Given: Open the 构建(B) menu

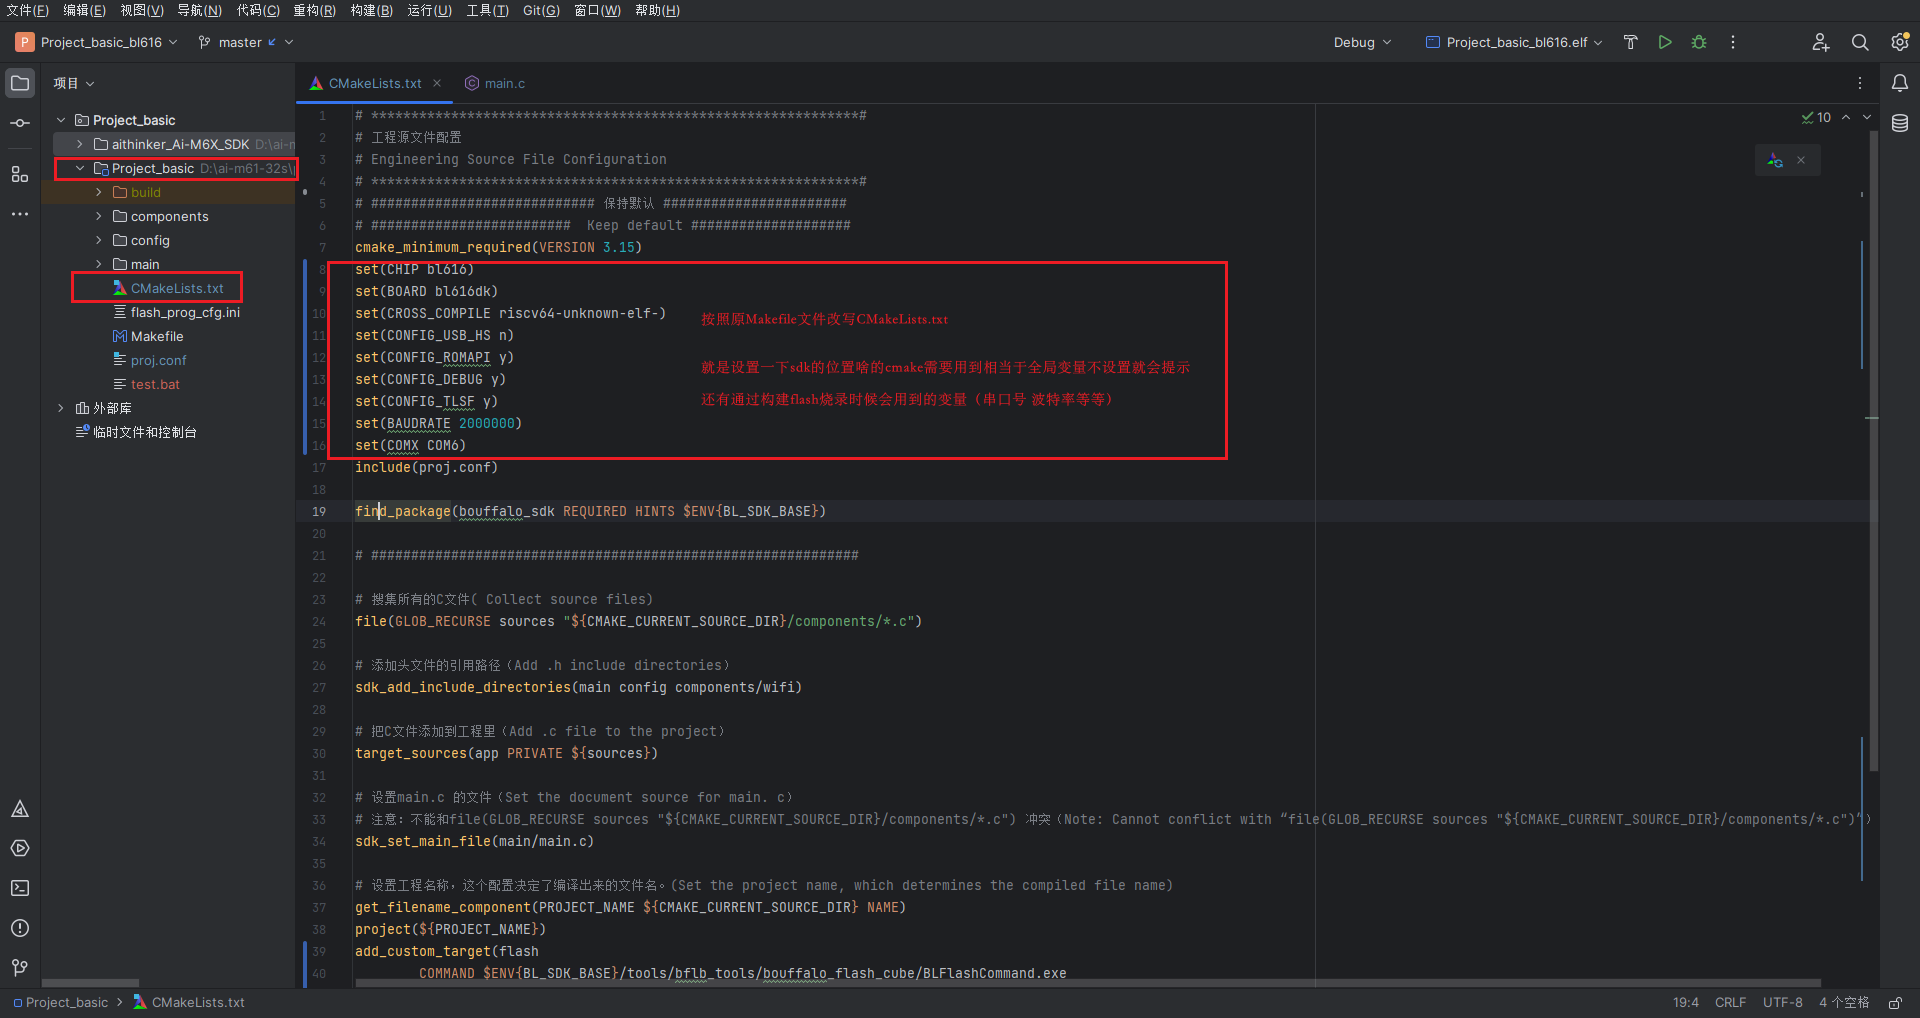Looking at the screenshot, I should point(371,10).
